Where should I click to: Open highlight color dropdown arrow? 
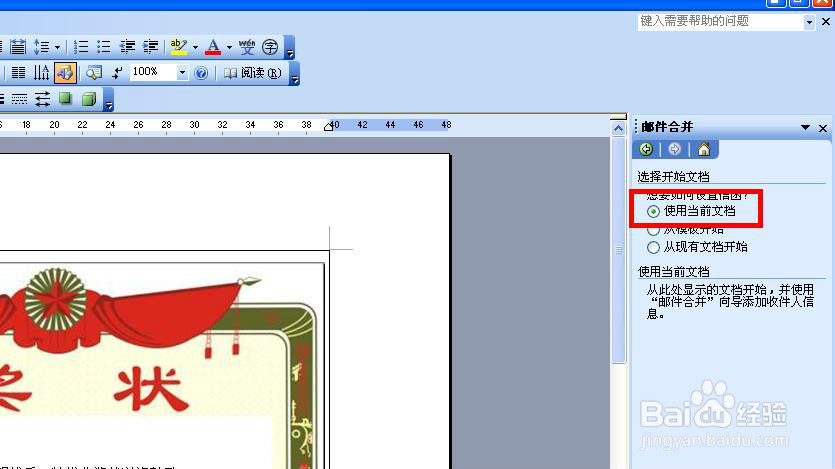195,47
